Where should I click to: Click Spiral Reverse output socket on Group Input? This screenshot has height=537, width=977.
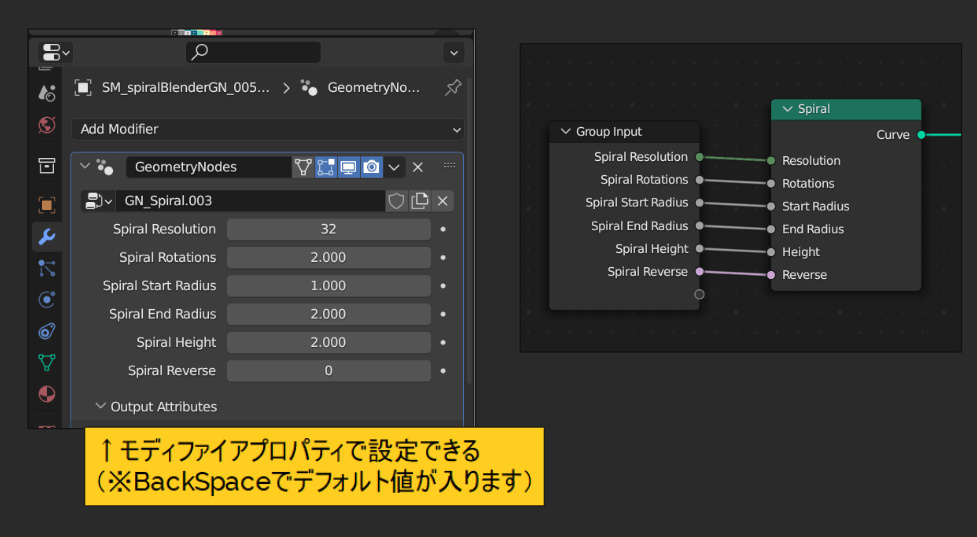click(699, 272)
